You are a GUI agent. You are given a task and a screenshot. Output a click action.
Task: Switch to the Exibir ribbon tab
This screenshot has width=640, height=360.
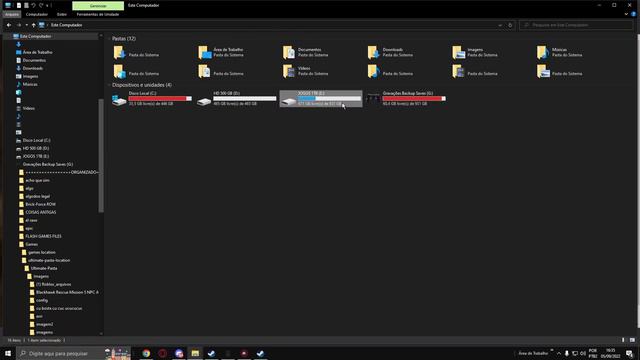point(62,14)
